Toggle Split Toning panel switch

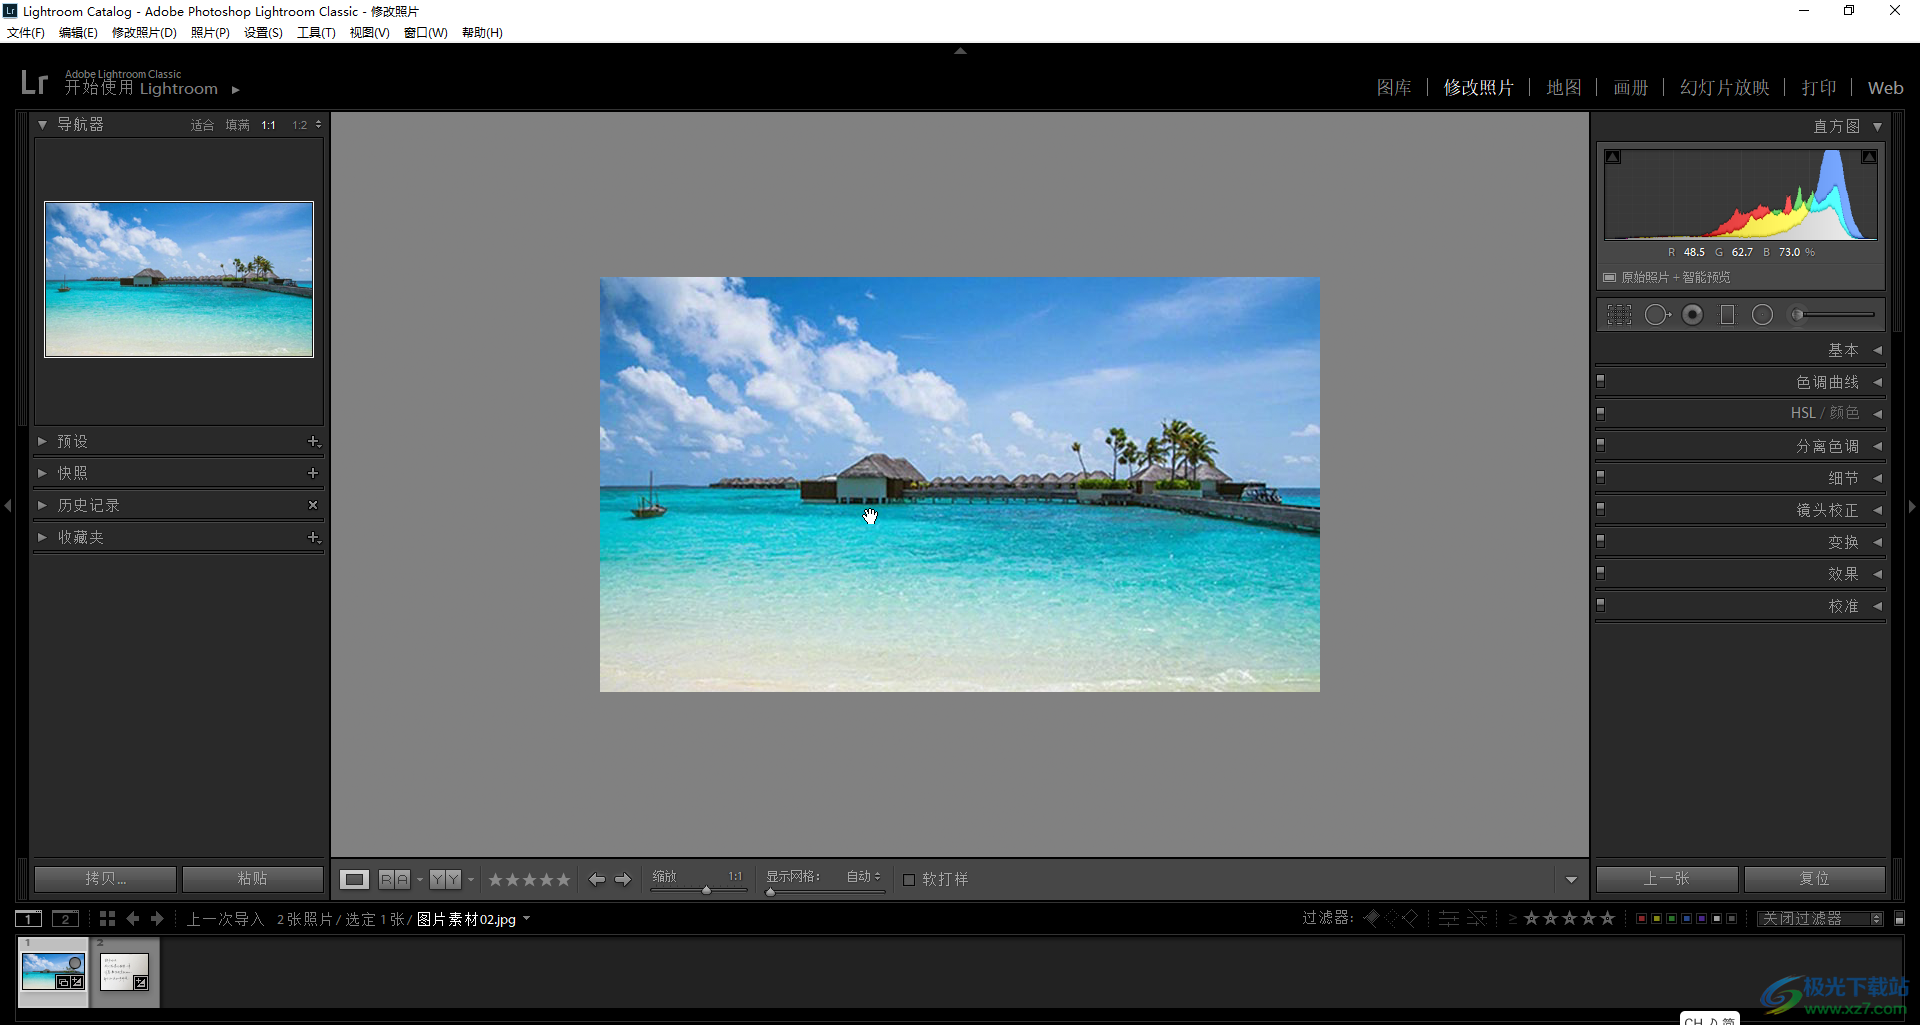tap(1601, 445)
